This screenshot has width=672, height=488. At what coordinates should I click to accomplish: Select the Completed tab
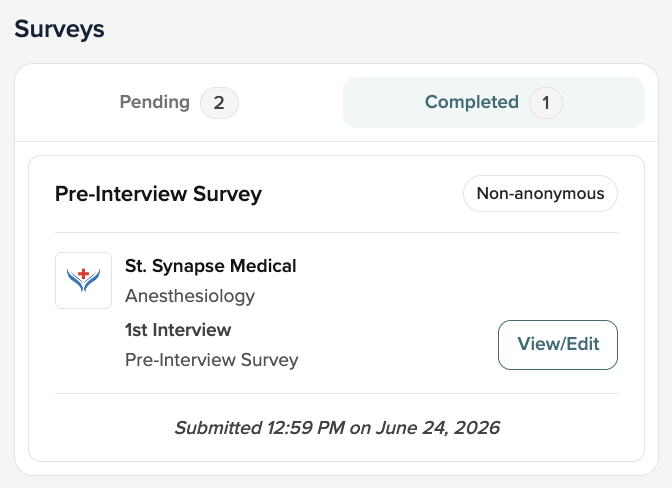click(x=494, y=102)
